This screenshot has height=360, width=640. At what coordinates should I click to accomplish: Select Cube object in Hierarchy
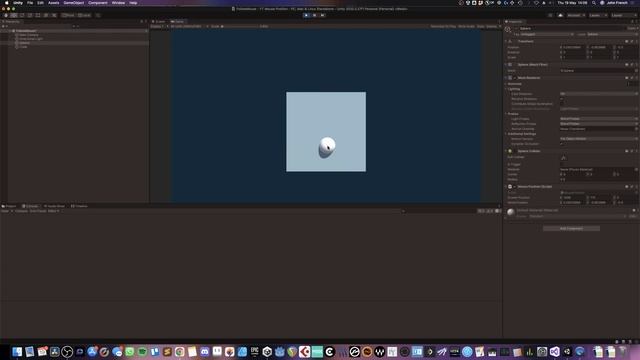tap(23, 47)
